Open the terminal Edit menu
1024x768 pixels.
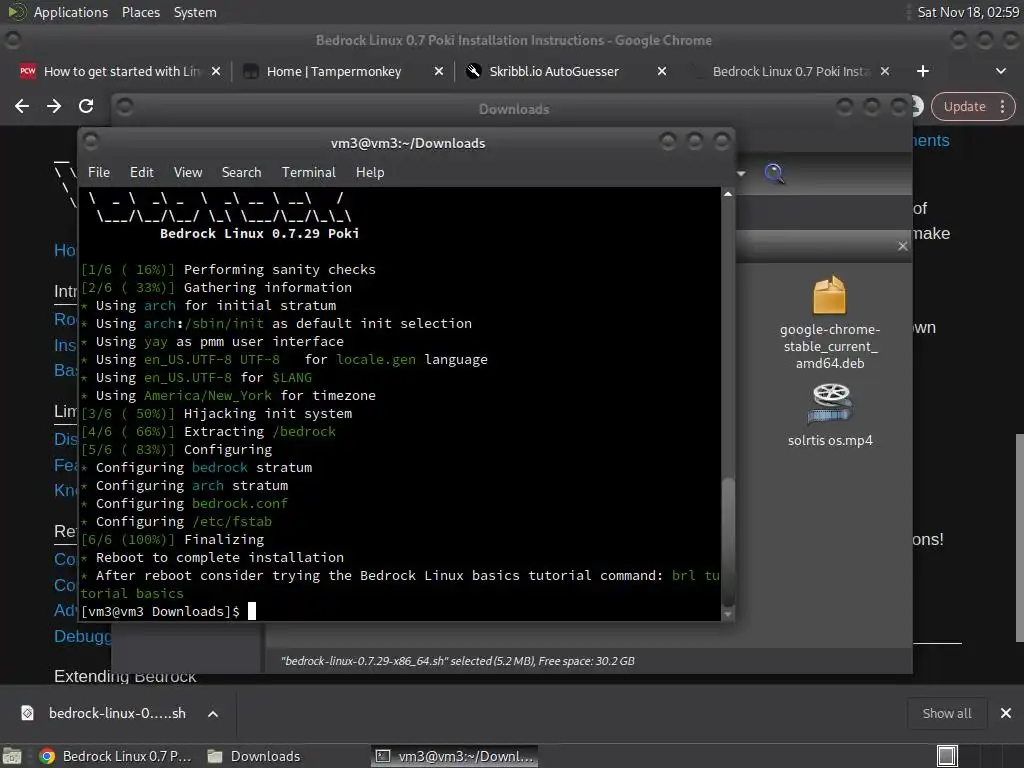pos(141,172)
